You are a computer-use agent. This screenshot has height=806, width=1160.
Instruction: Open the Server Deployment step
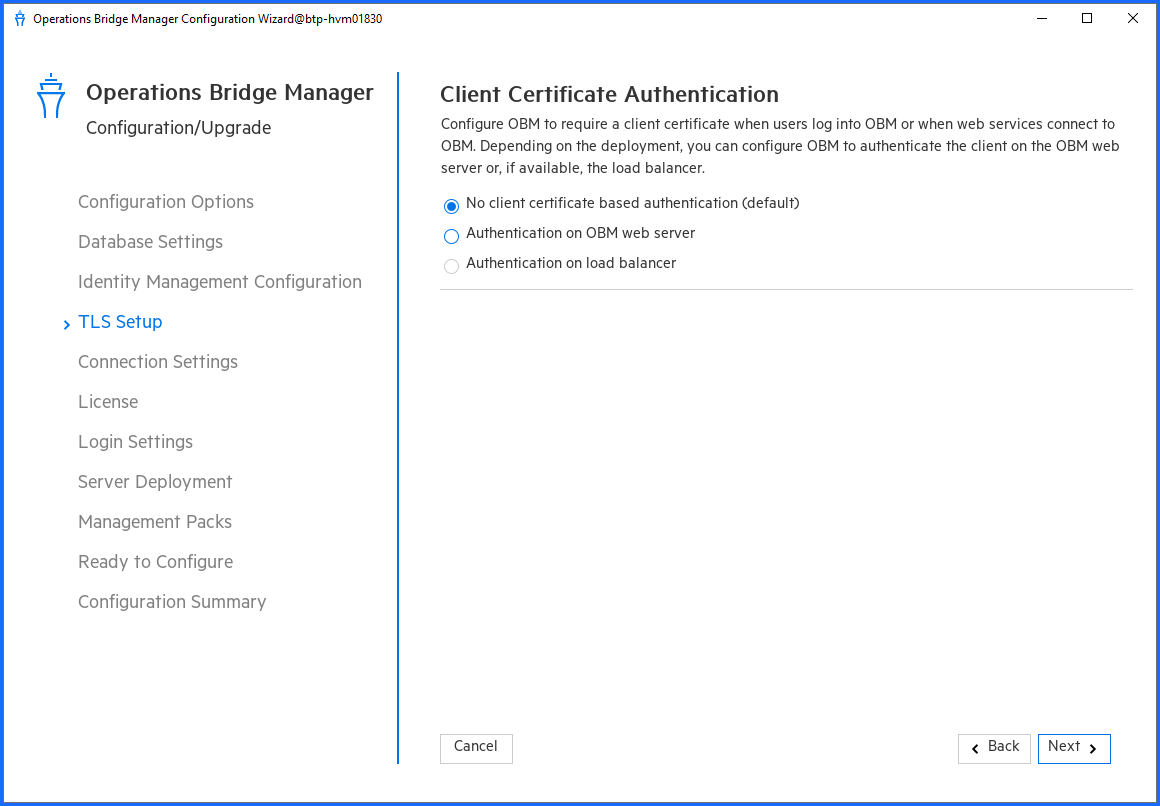(155, 482)
